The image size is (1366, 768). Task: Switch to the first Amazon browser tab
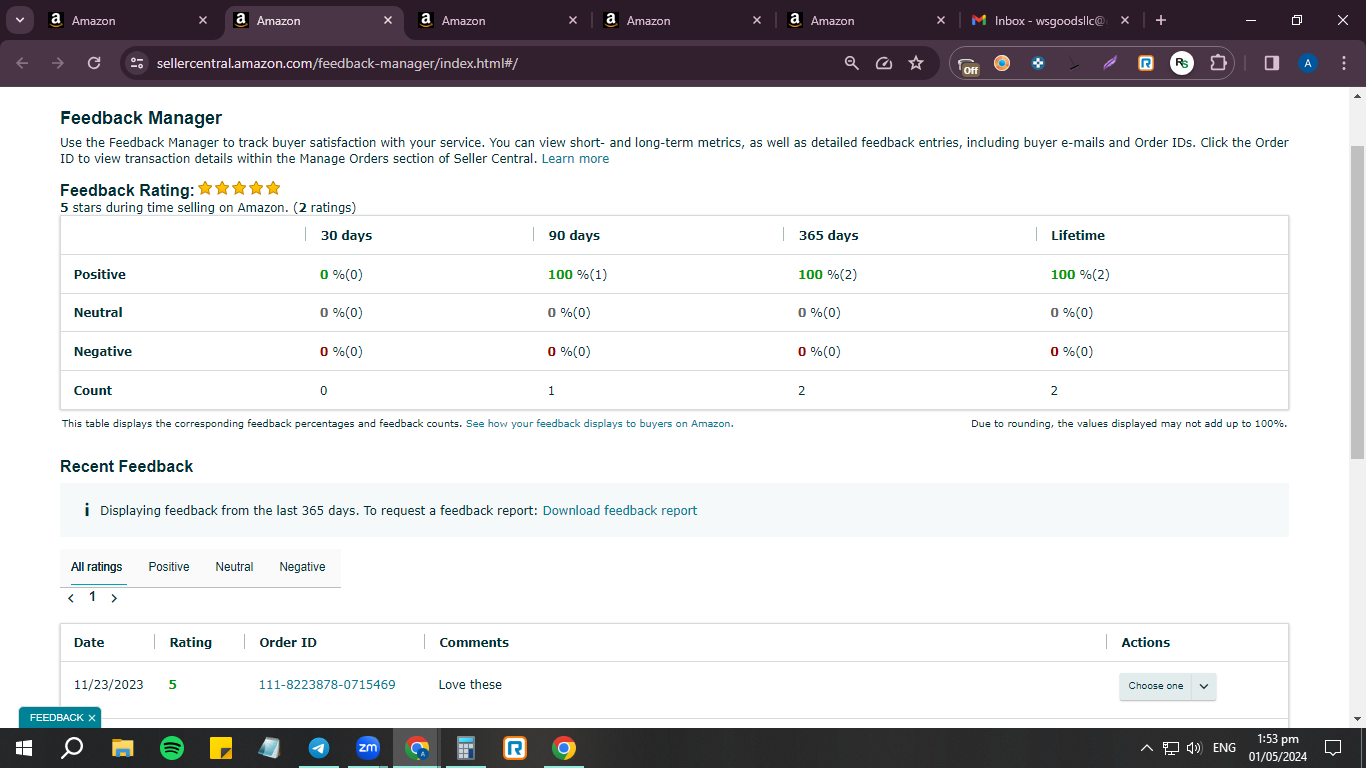127,20
